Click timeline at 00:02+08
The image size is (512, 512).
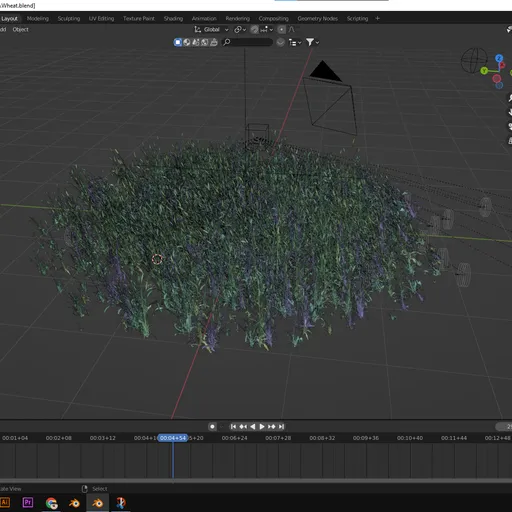59,438
